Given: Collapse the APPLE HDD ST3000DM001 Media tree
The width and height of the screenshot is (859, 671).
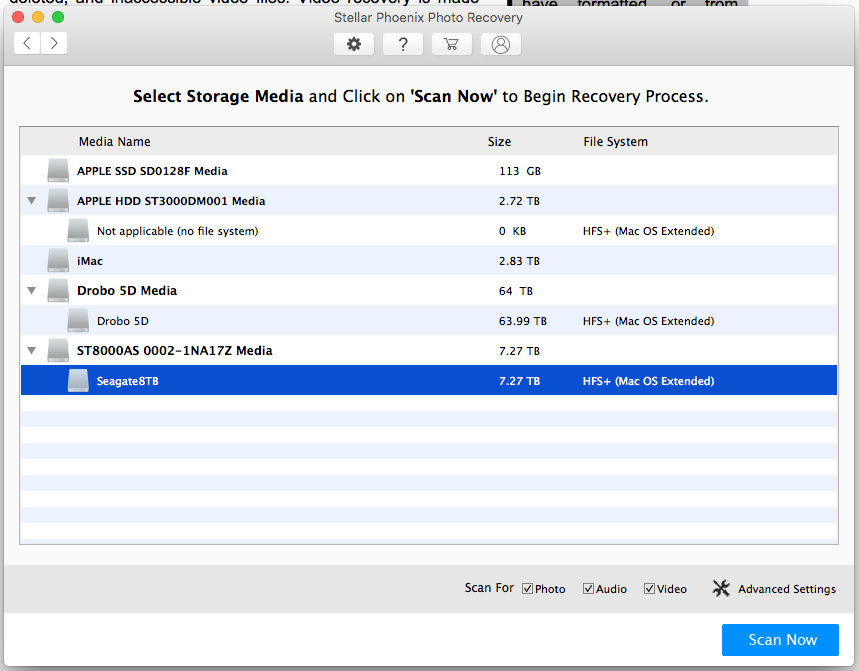Looking at the screenshot, I should (x=31, y=201).
